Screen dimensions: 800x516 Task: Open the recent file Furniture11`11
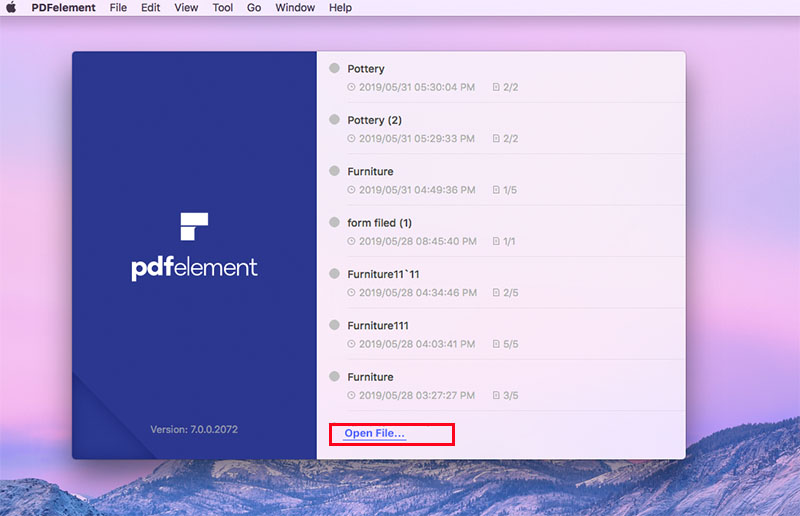[x=501, y=283]
